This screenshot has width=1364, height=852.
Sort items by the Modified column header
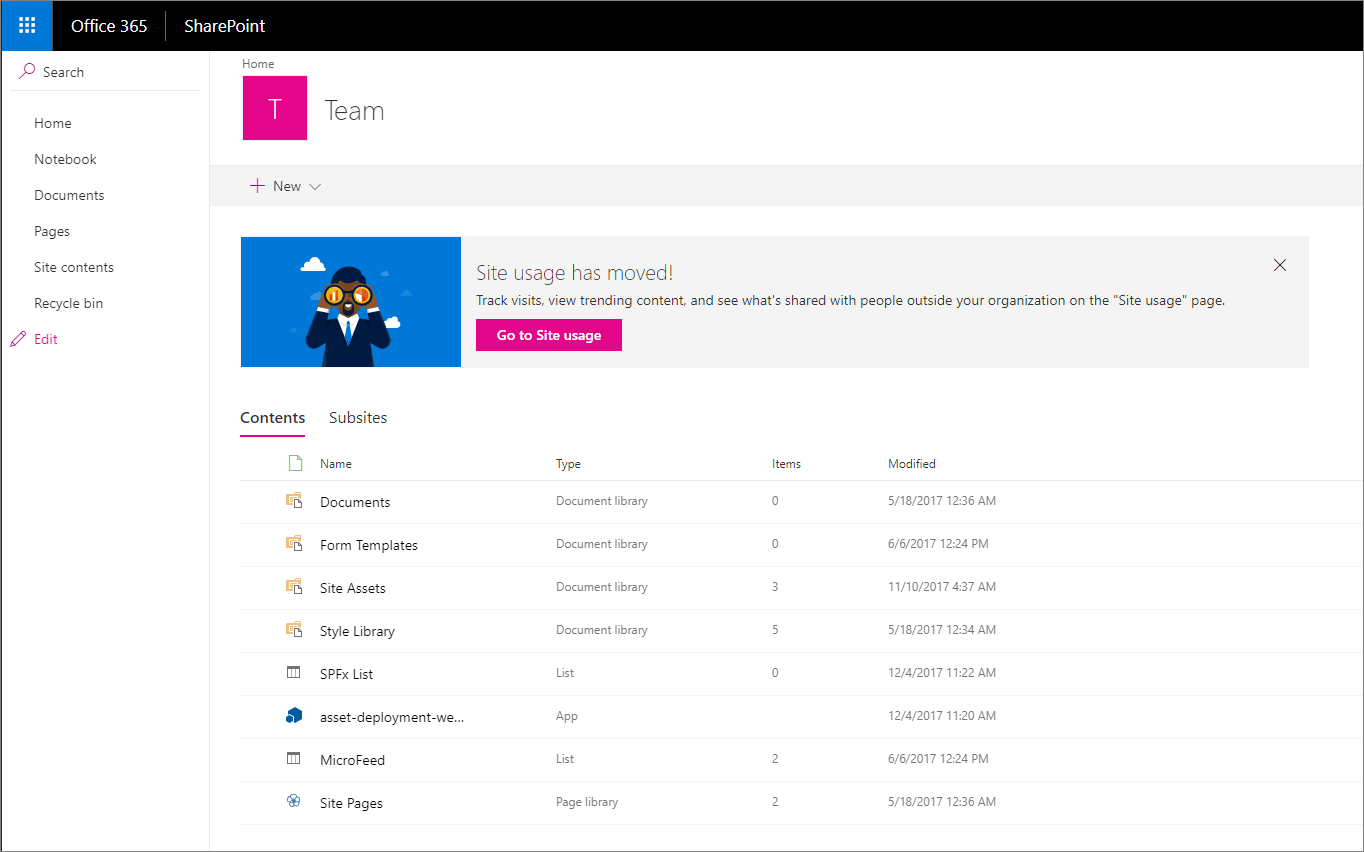click(911, 463)
